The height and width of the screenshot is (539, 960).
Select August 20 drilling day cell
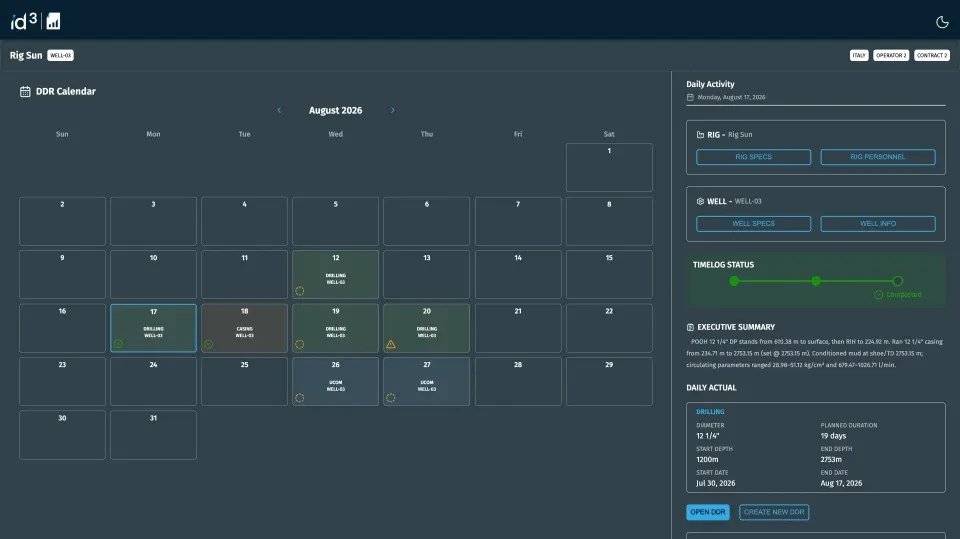(427, 328)
